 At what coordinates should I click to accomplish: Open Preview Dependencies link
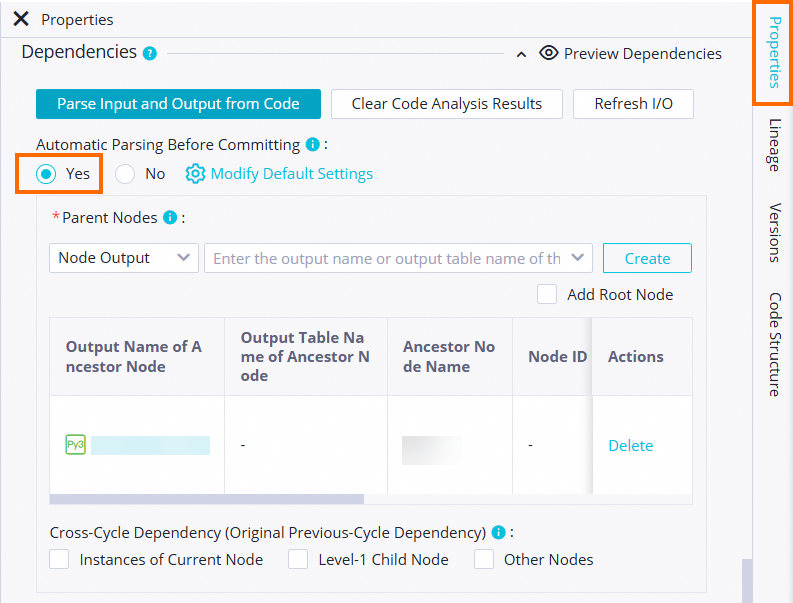[642, 54]
